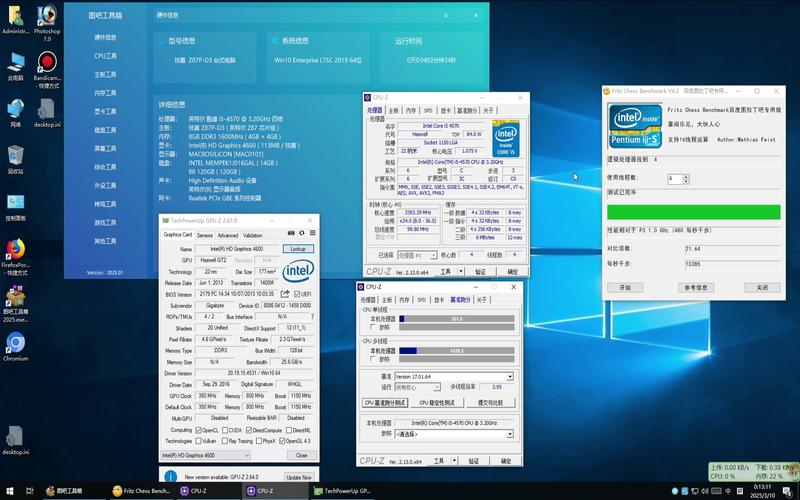Open desktop.ini file at bottom of desktop
The width and height of the screenshot is (800, 500).
(x=15, y=438)
